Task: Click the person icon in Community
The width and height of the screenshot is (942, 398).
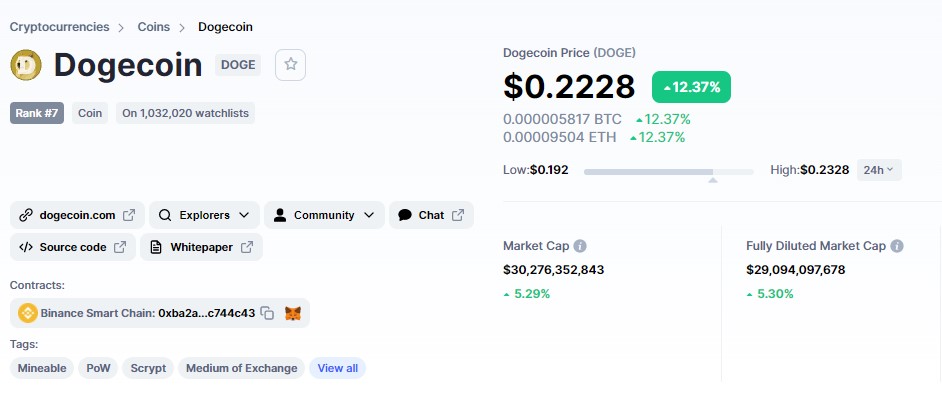Action: click(279, 215)
